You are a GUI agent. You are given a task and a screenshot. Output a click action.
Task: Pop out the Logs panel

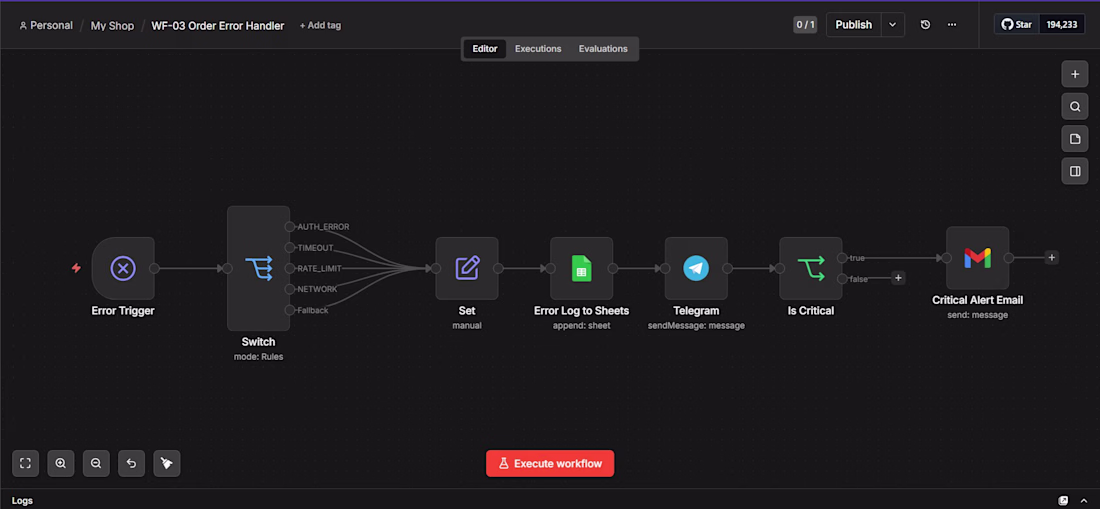[1064, 501]
